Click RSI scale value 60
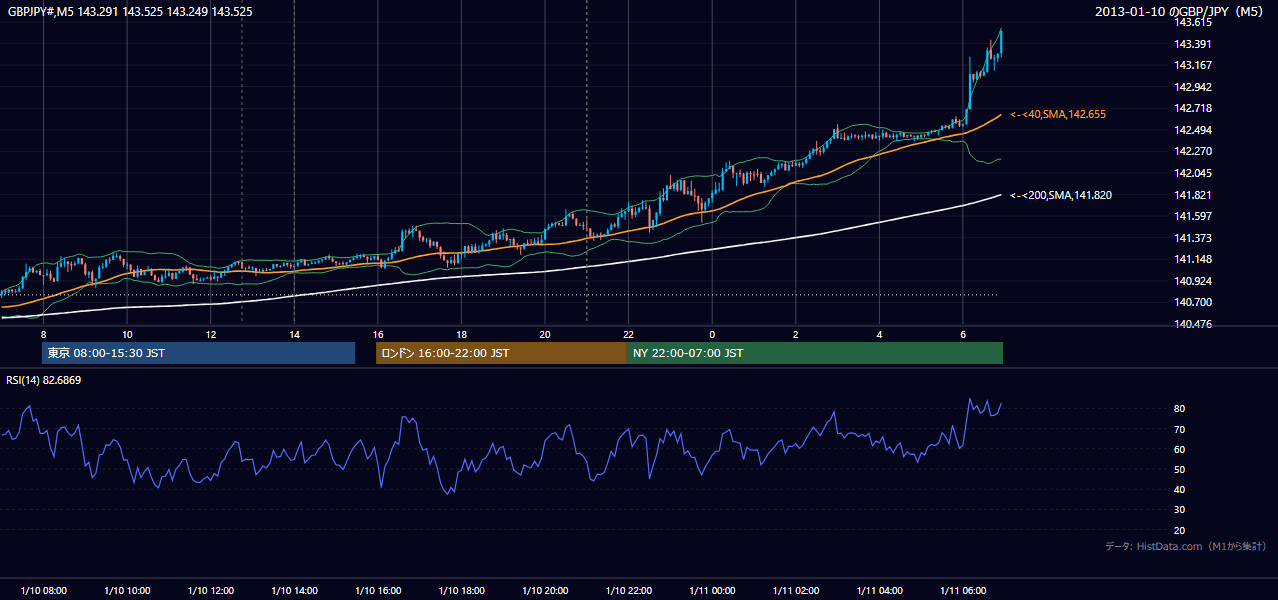The height and width of the screenshot is (600, 1278). pos(1180,450)
